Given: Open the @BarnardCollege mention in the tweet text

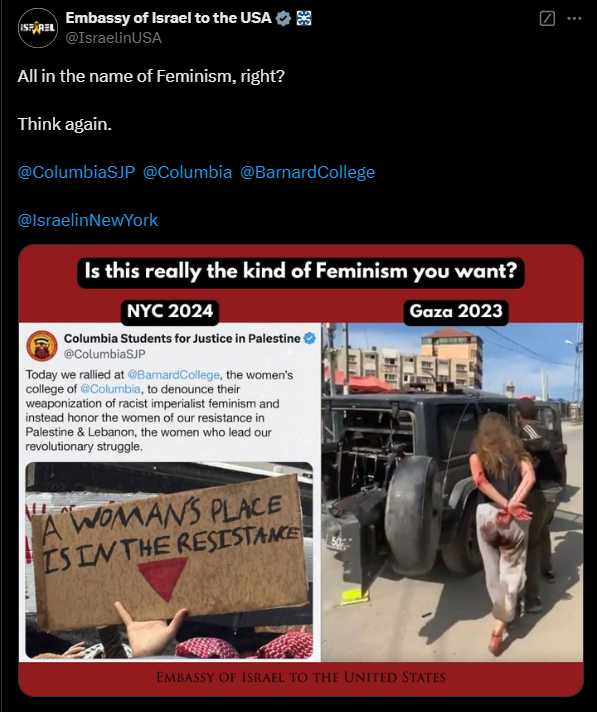Looking at the screenshot, I should [307, 172].
